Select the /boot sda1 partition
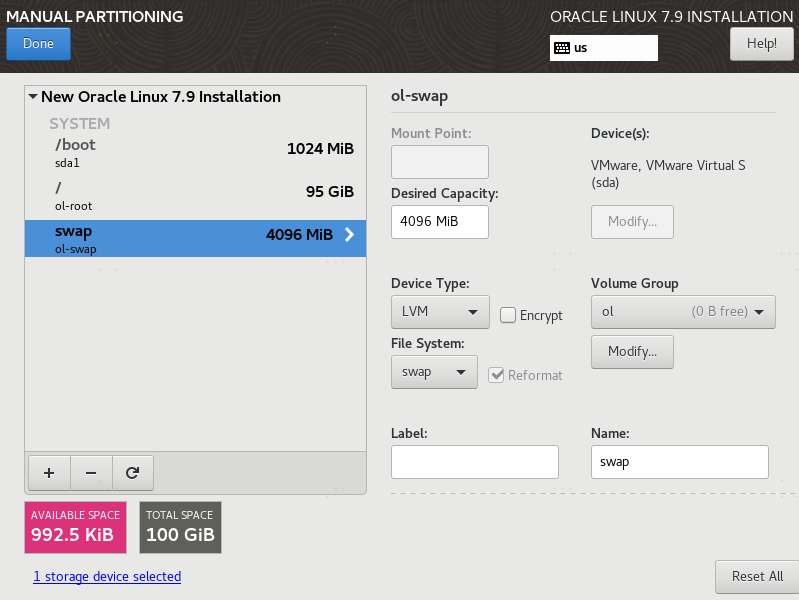 (x=195, y=151)
